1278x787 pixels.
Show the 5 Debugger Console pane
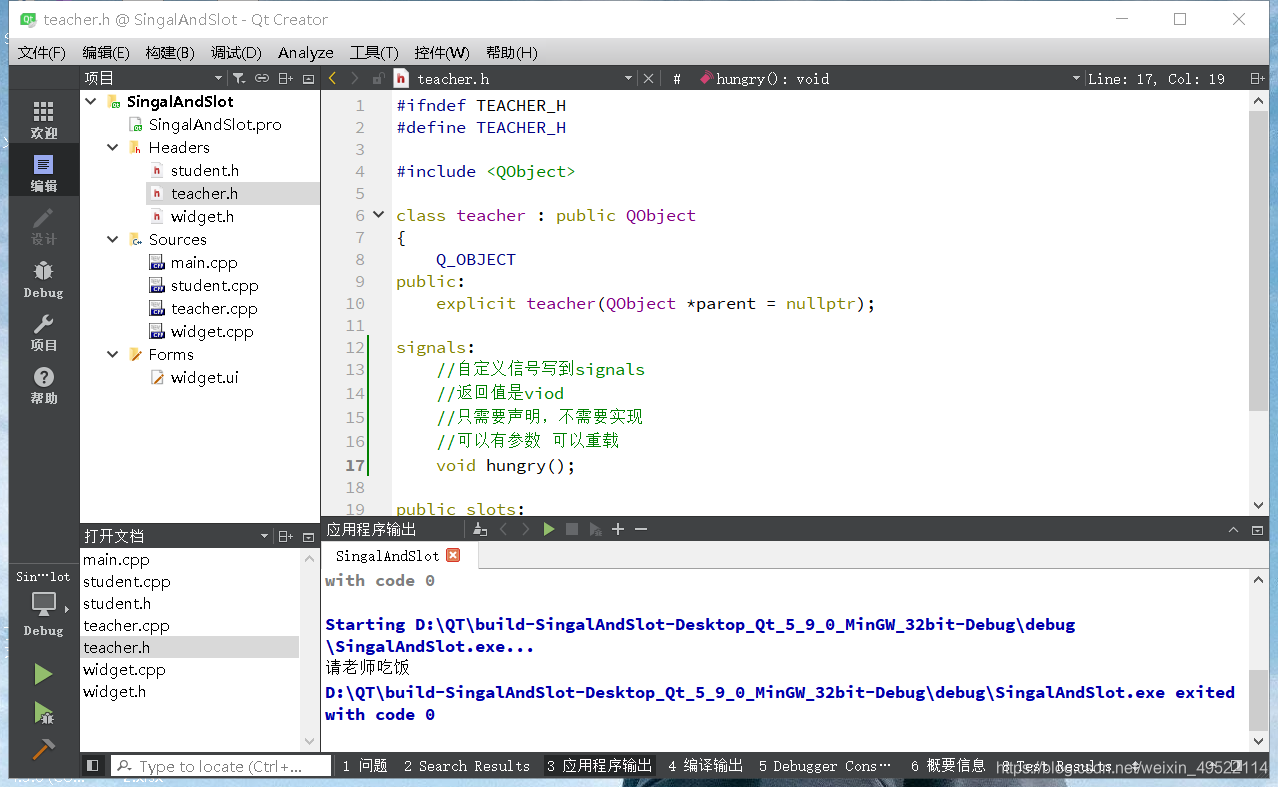[x=825, y=766]
